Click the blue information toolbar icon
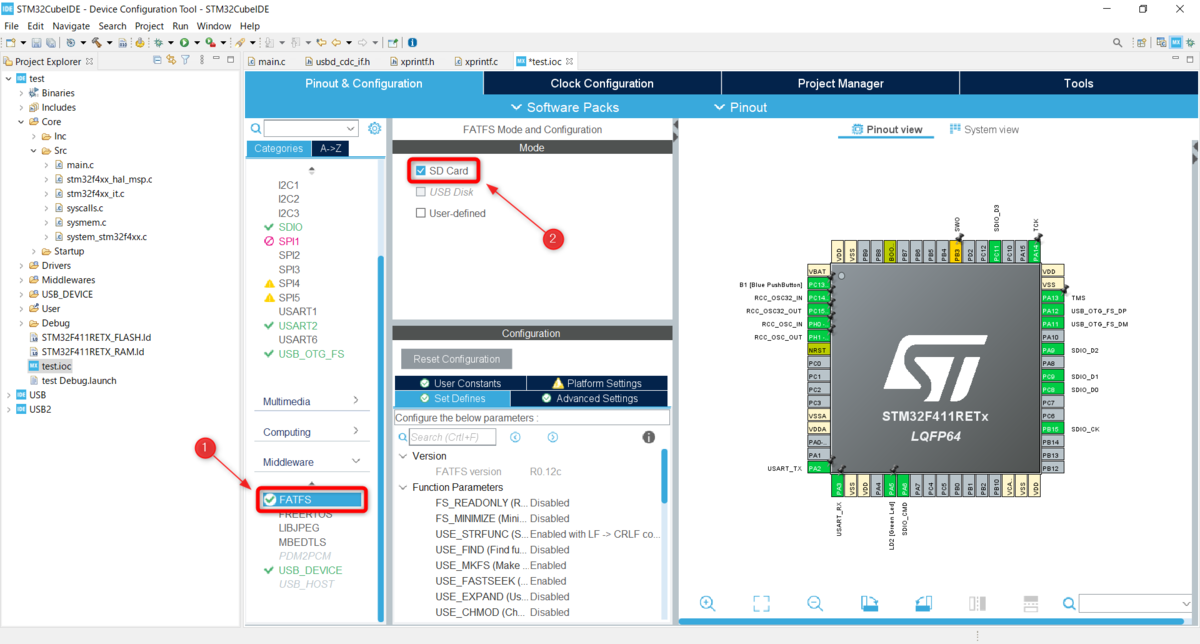 (x=412, y=43)
